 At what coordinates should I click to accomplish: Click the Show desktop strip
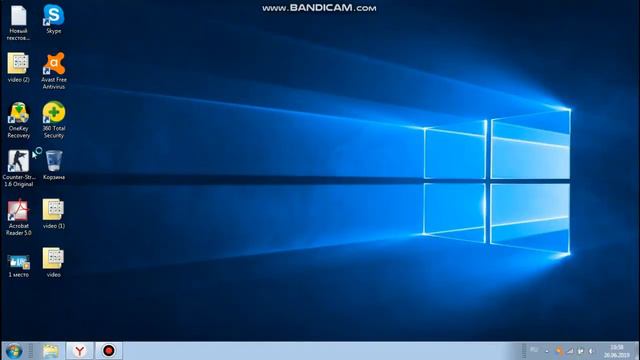tap(636, 351)
